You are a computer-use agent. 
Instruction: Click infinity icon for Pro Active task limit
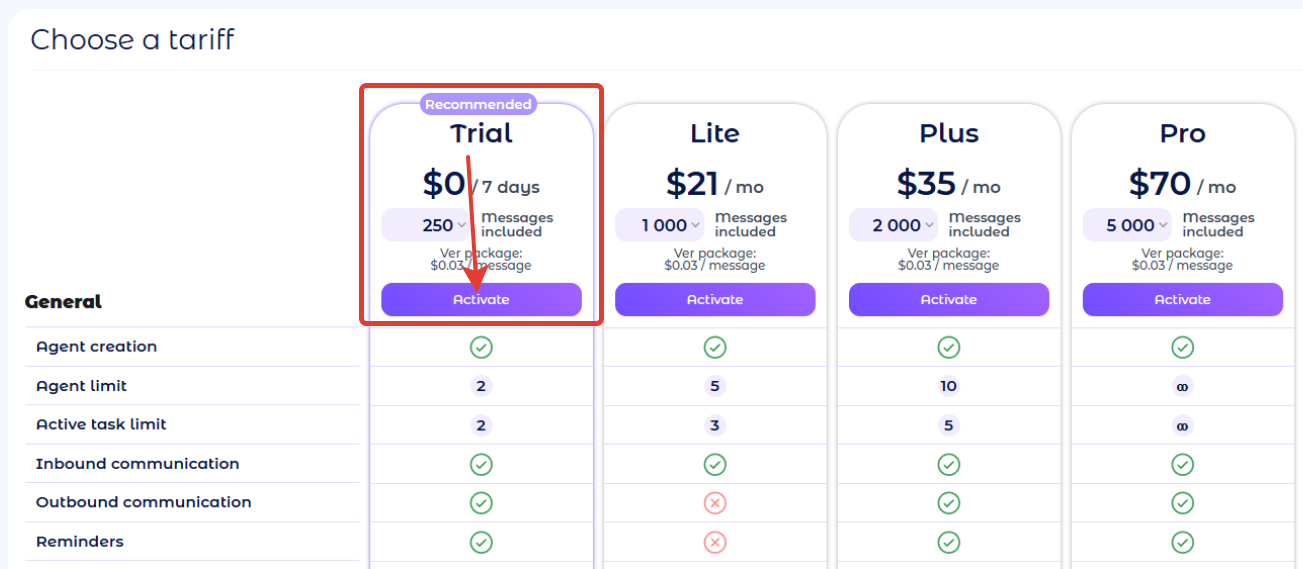click(x=1182, y=425)
